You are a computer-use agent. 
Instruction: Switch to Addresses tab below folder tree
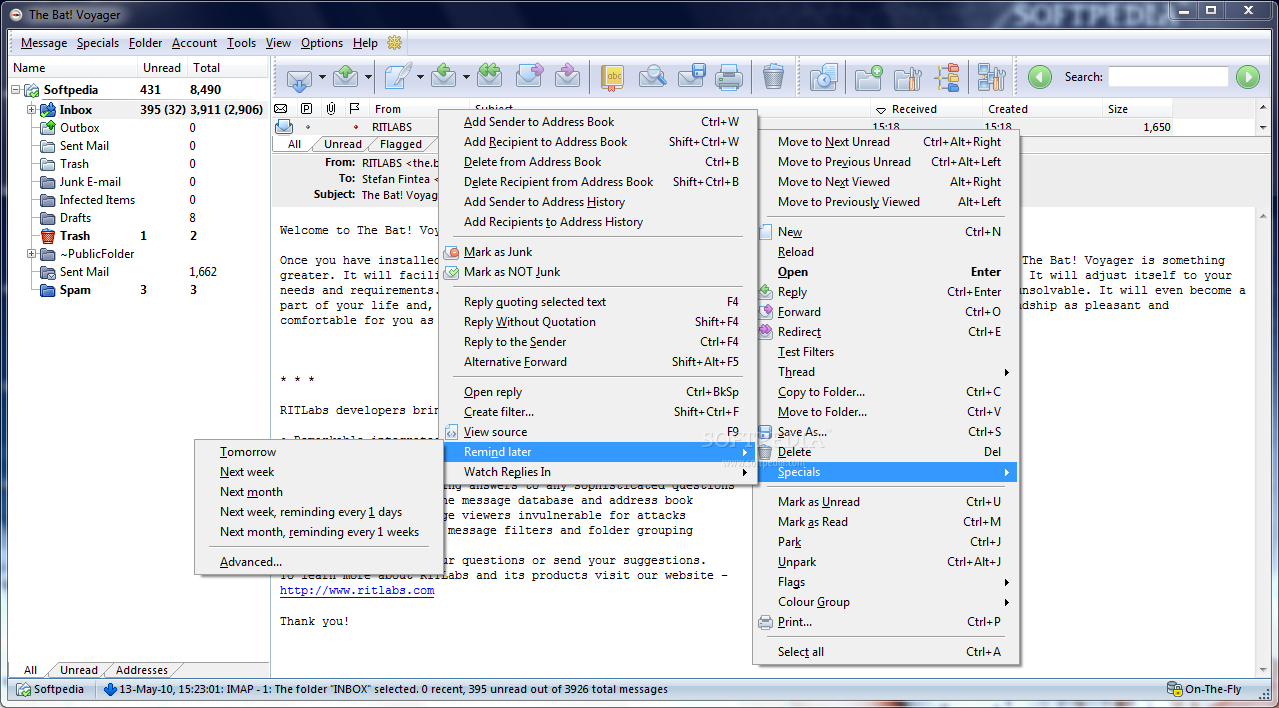click(x=142, y=670)
